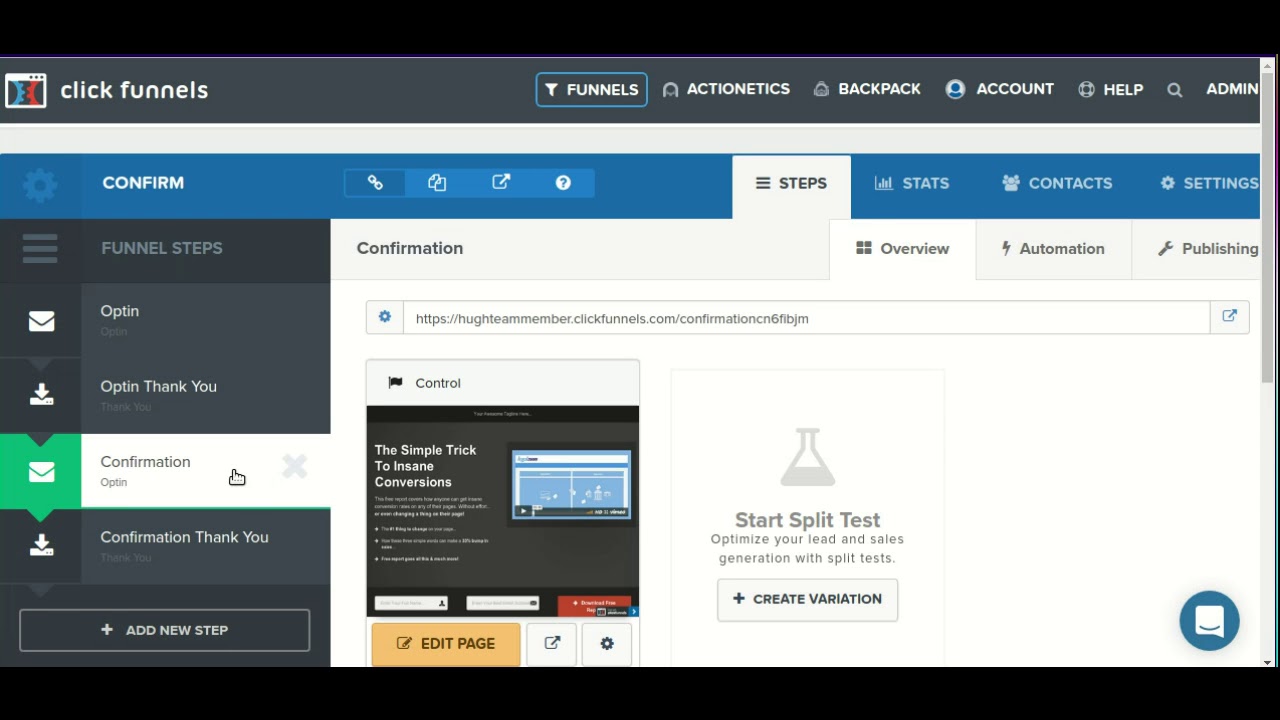This screenshot has height=720, width=1280.
Task: Click the Optin Thank You download icon
Action: [x=41, y=395]
